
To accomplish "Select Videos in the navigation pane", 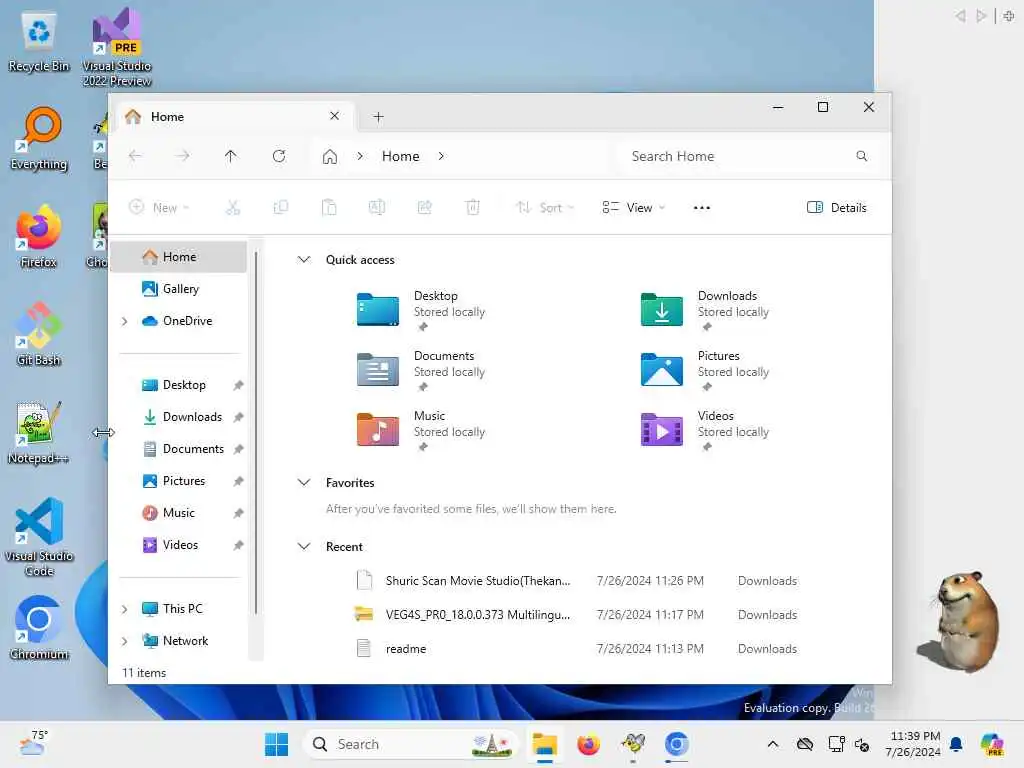I will (179, 545).
